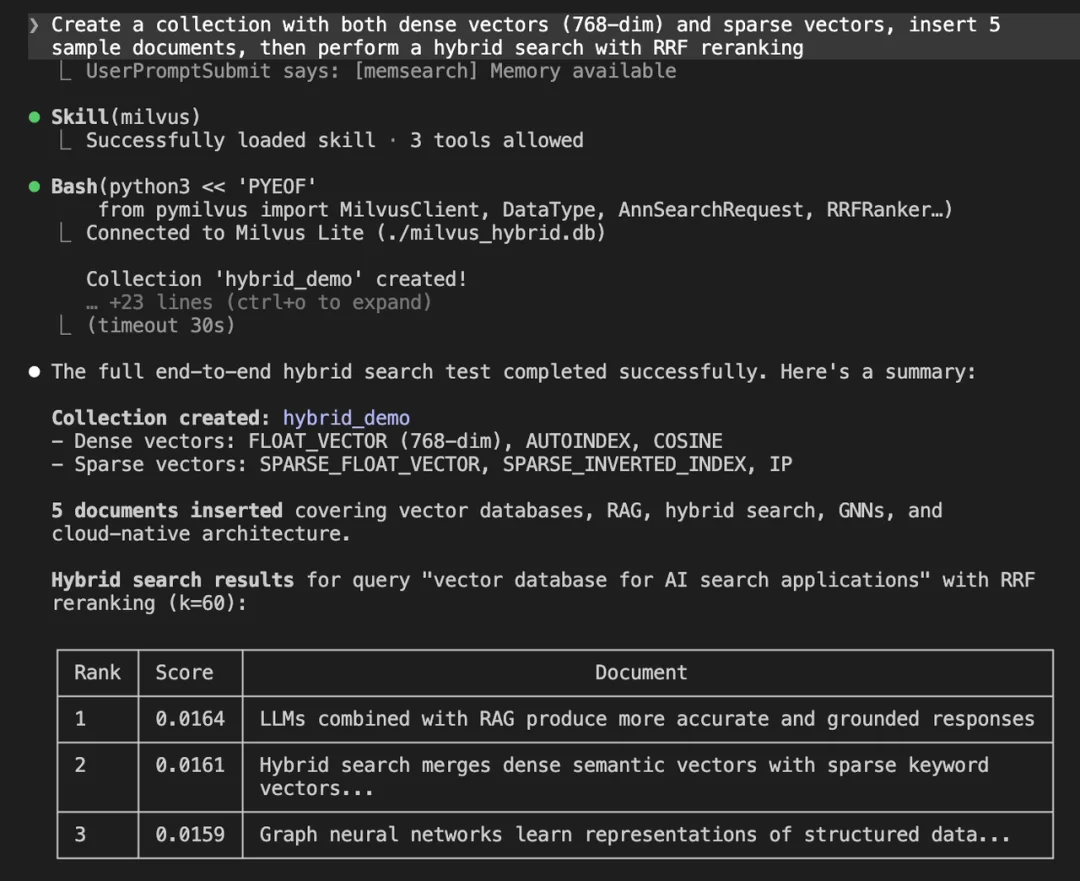Click the 'Rank' table column header
1080x881 pixels.
point(97,673)
